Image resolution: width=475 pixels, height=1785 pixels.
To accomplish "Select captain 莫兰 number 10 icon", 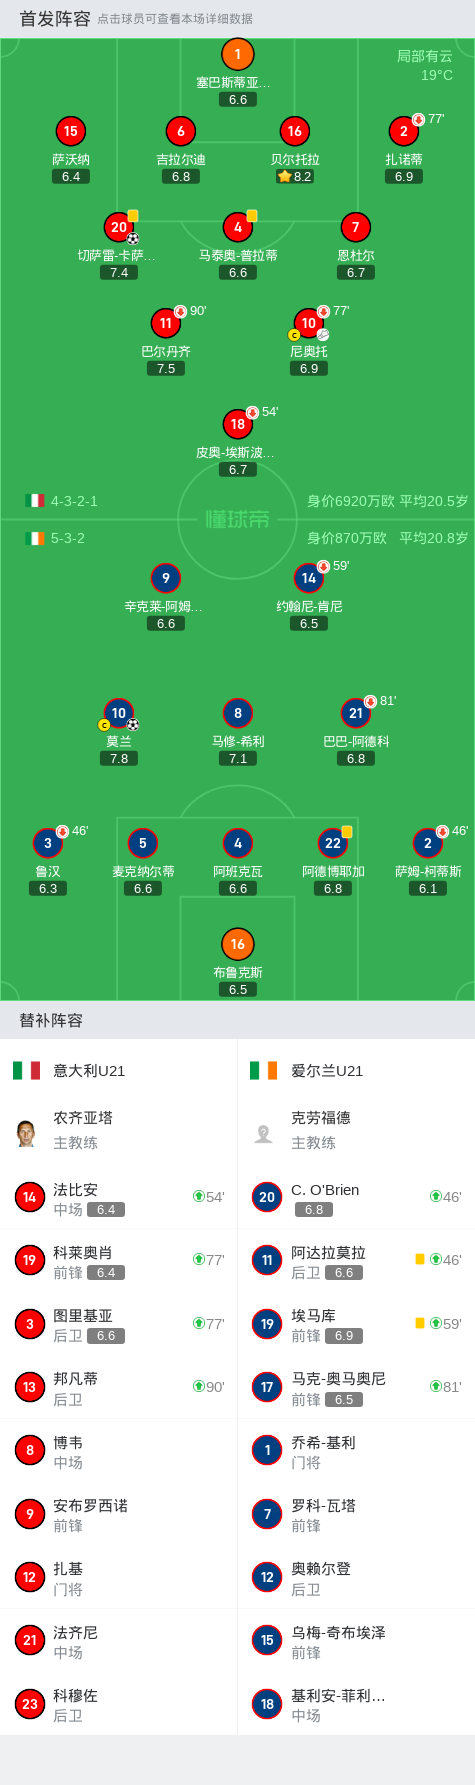I will [x=119, y=713].
